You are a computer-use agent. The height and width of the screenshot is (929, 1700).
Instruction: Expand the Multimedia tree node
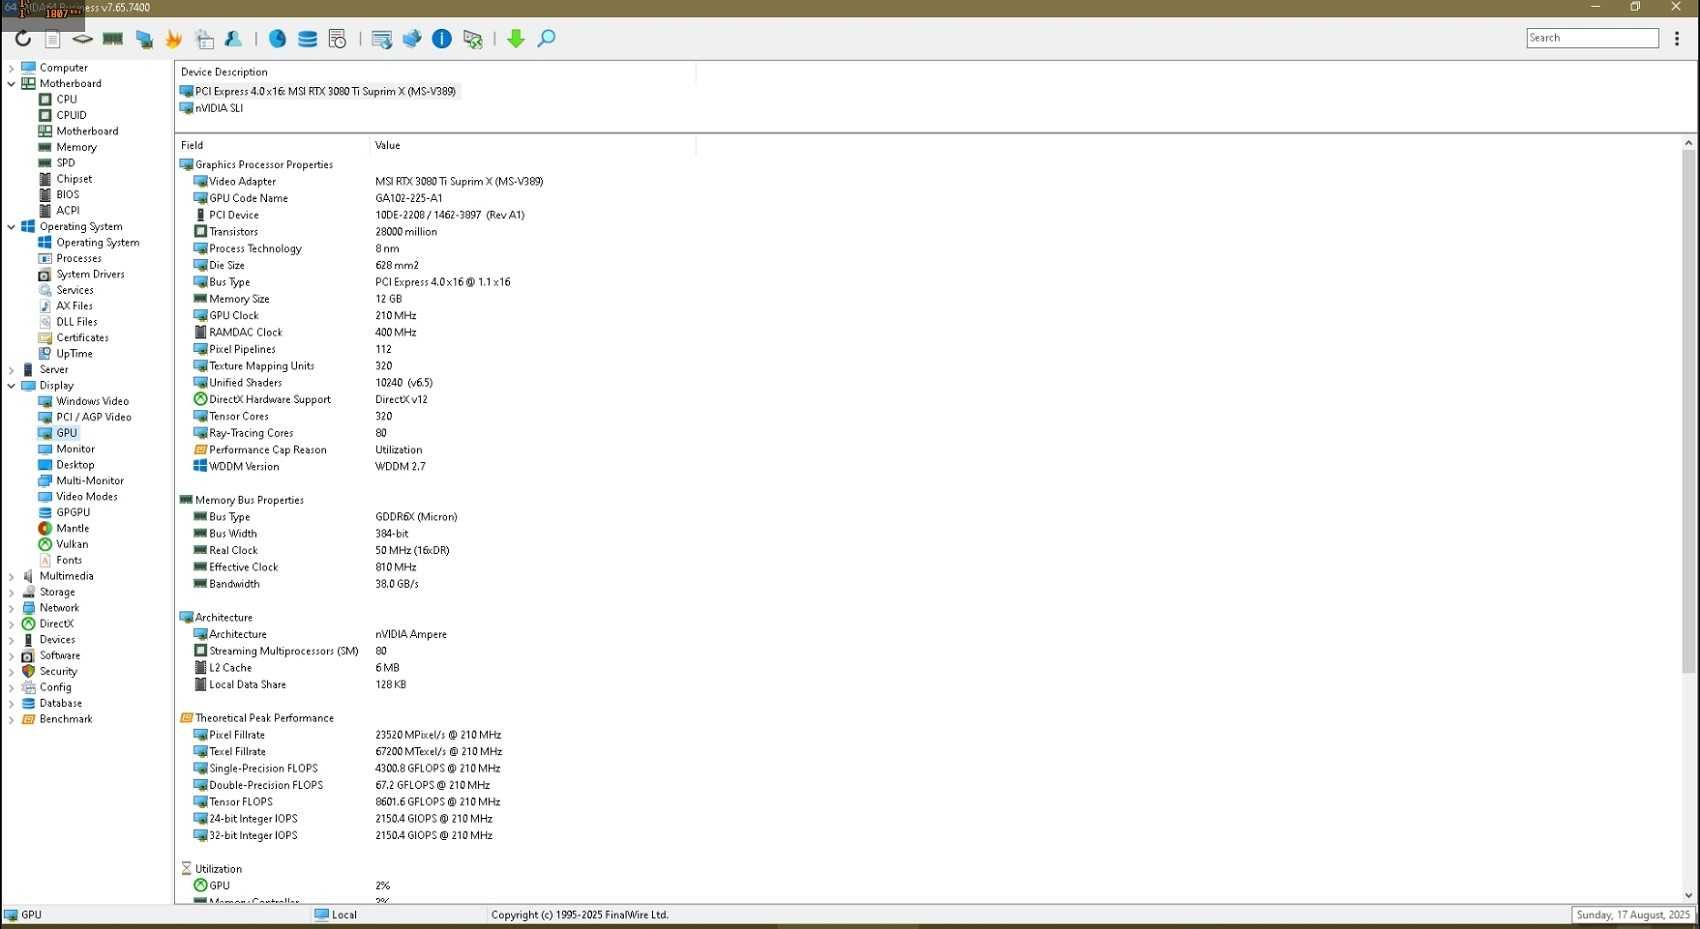coord(11,576)
